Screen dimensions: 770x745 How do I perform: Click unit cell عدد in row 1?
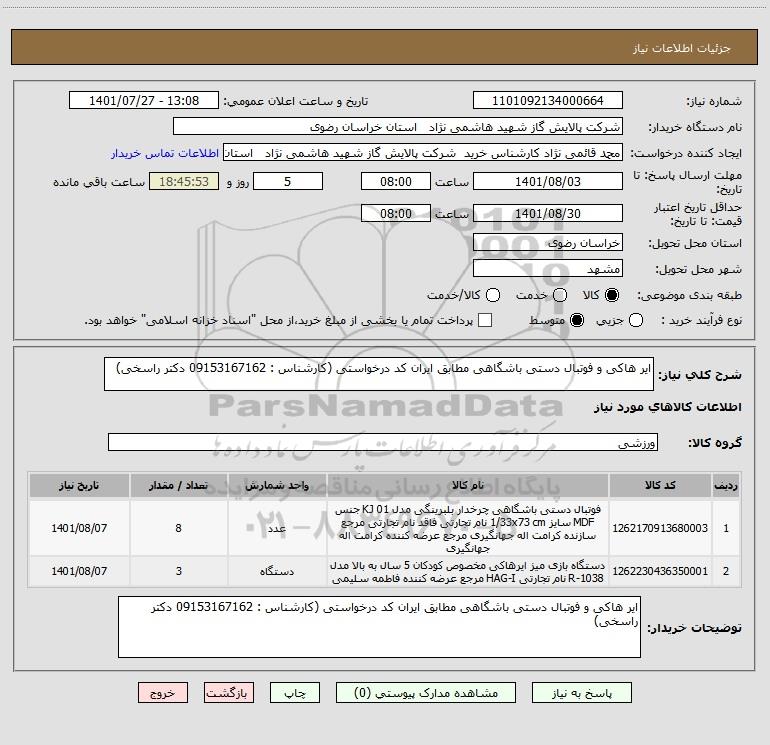277,528
